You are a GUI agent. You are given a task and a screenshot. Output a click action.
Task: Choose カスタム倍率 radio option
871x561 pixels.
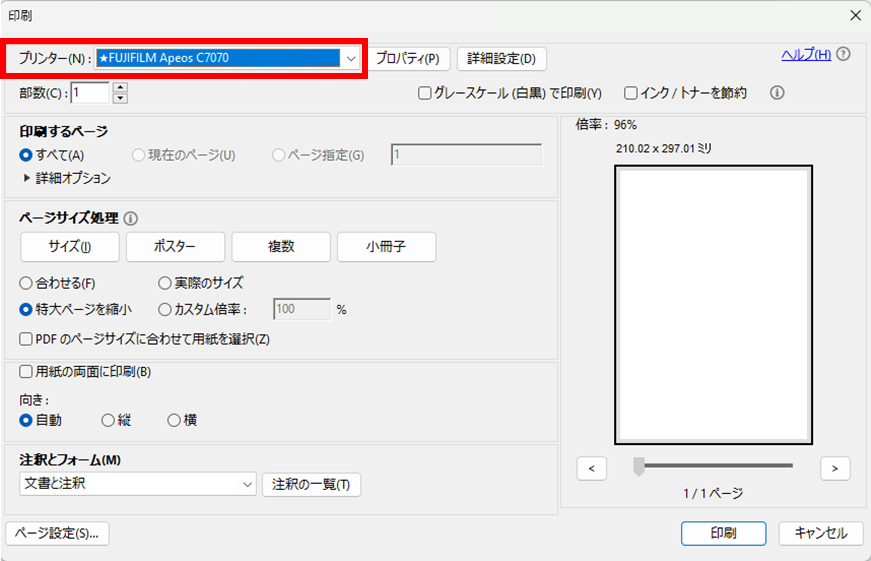[x=164, y=309]
